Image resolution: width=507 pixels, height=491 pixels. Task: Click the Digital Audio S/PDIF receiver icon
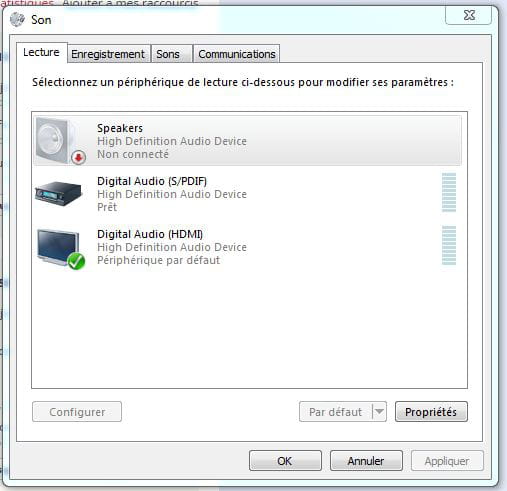pyautogui.click(x=58, y=194)
